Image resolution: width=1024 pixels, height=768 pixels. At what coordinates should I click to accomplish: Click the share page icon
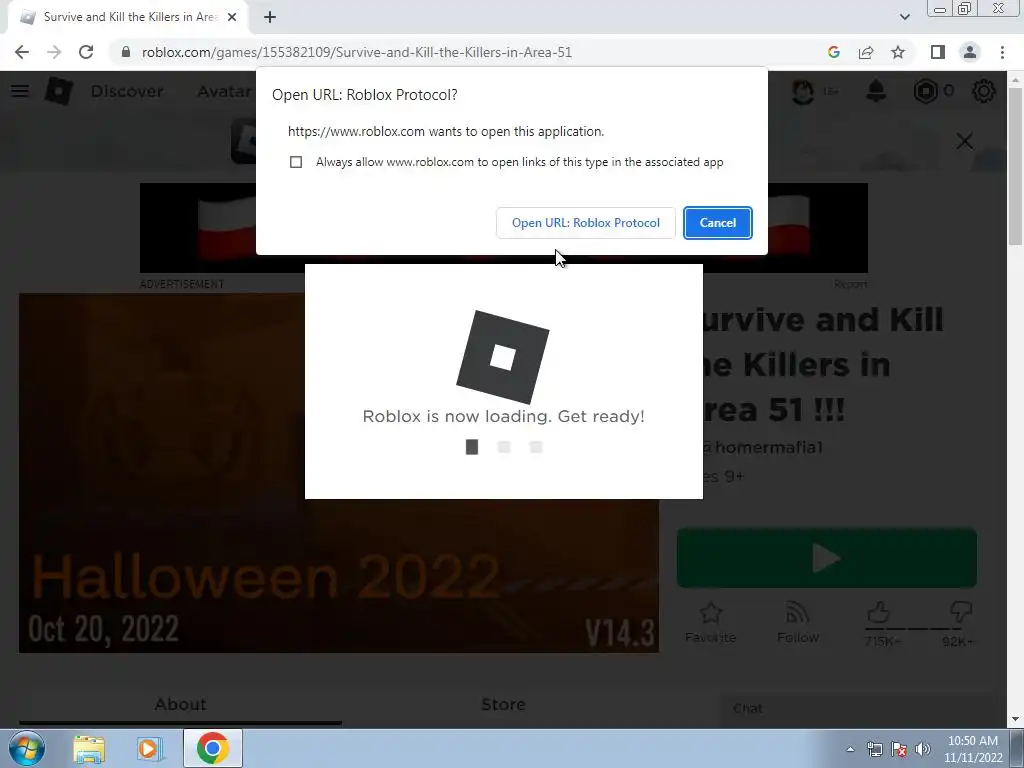[866, 52]
